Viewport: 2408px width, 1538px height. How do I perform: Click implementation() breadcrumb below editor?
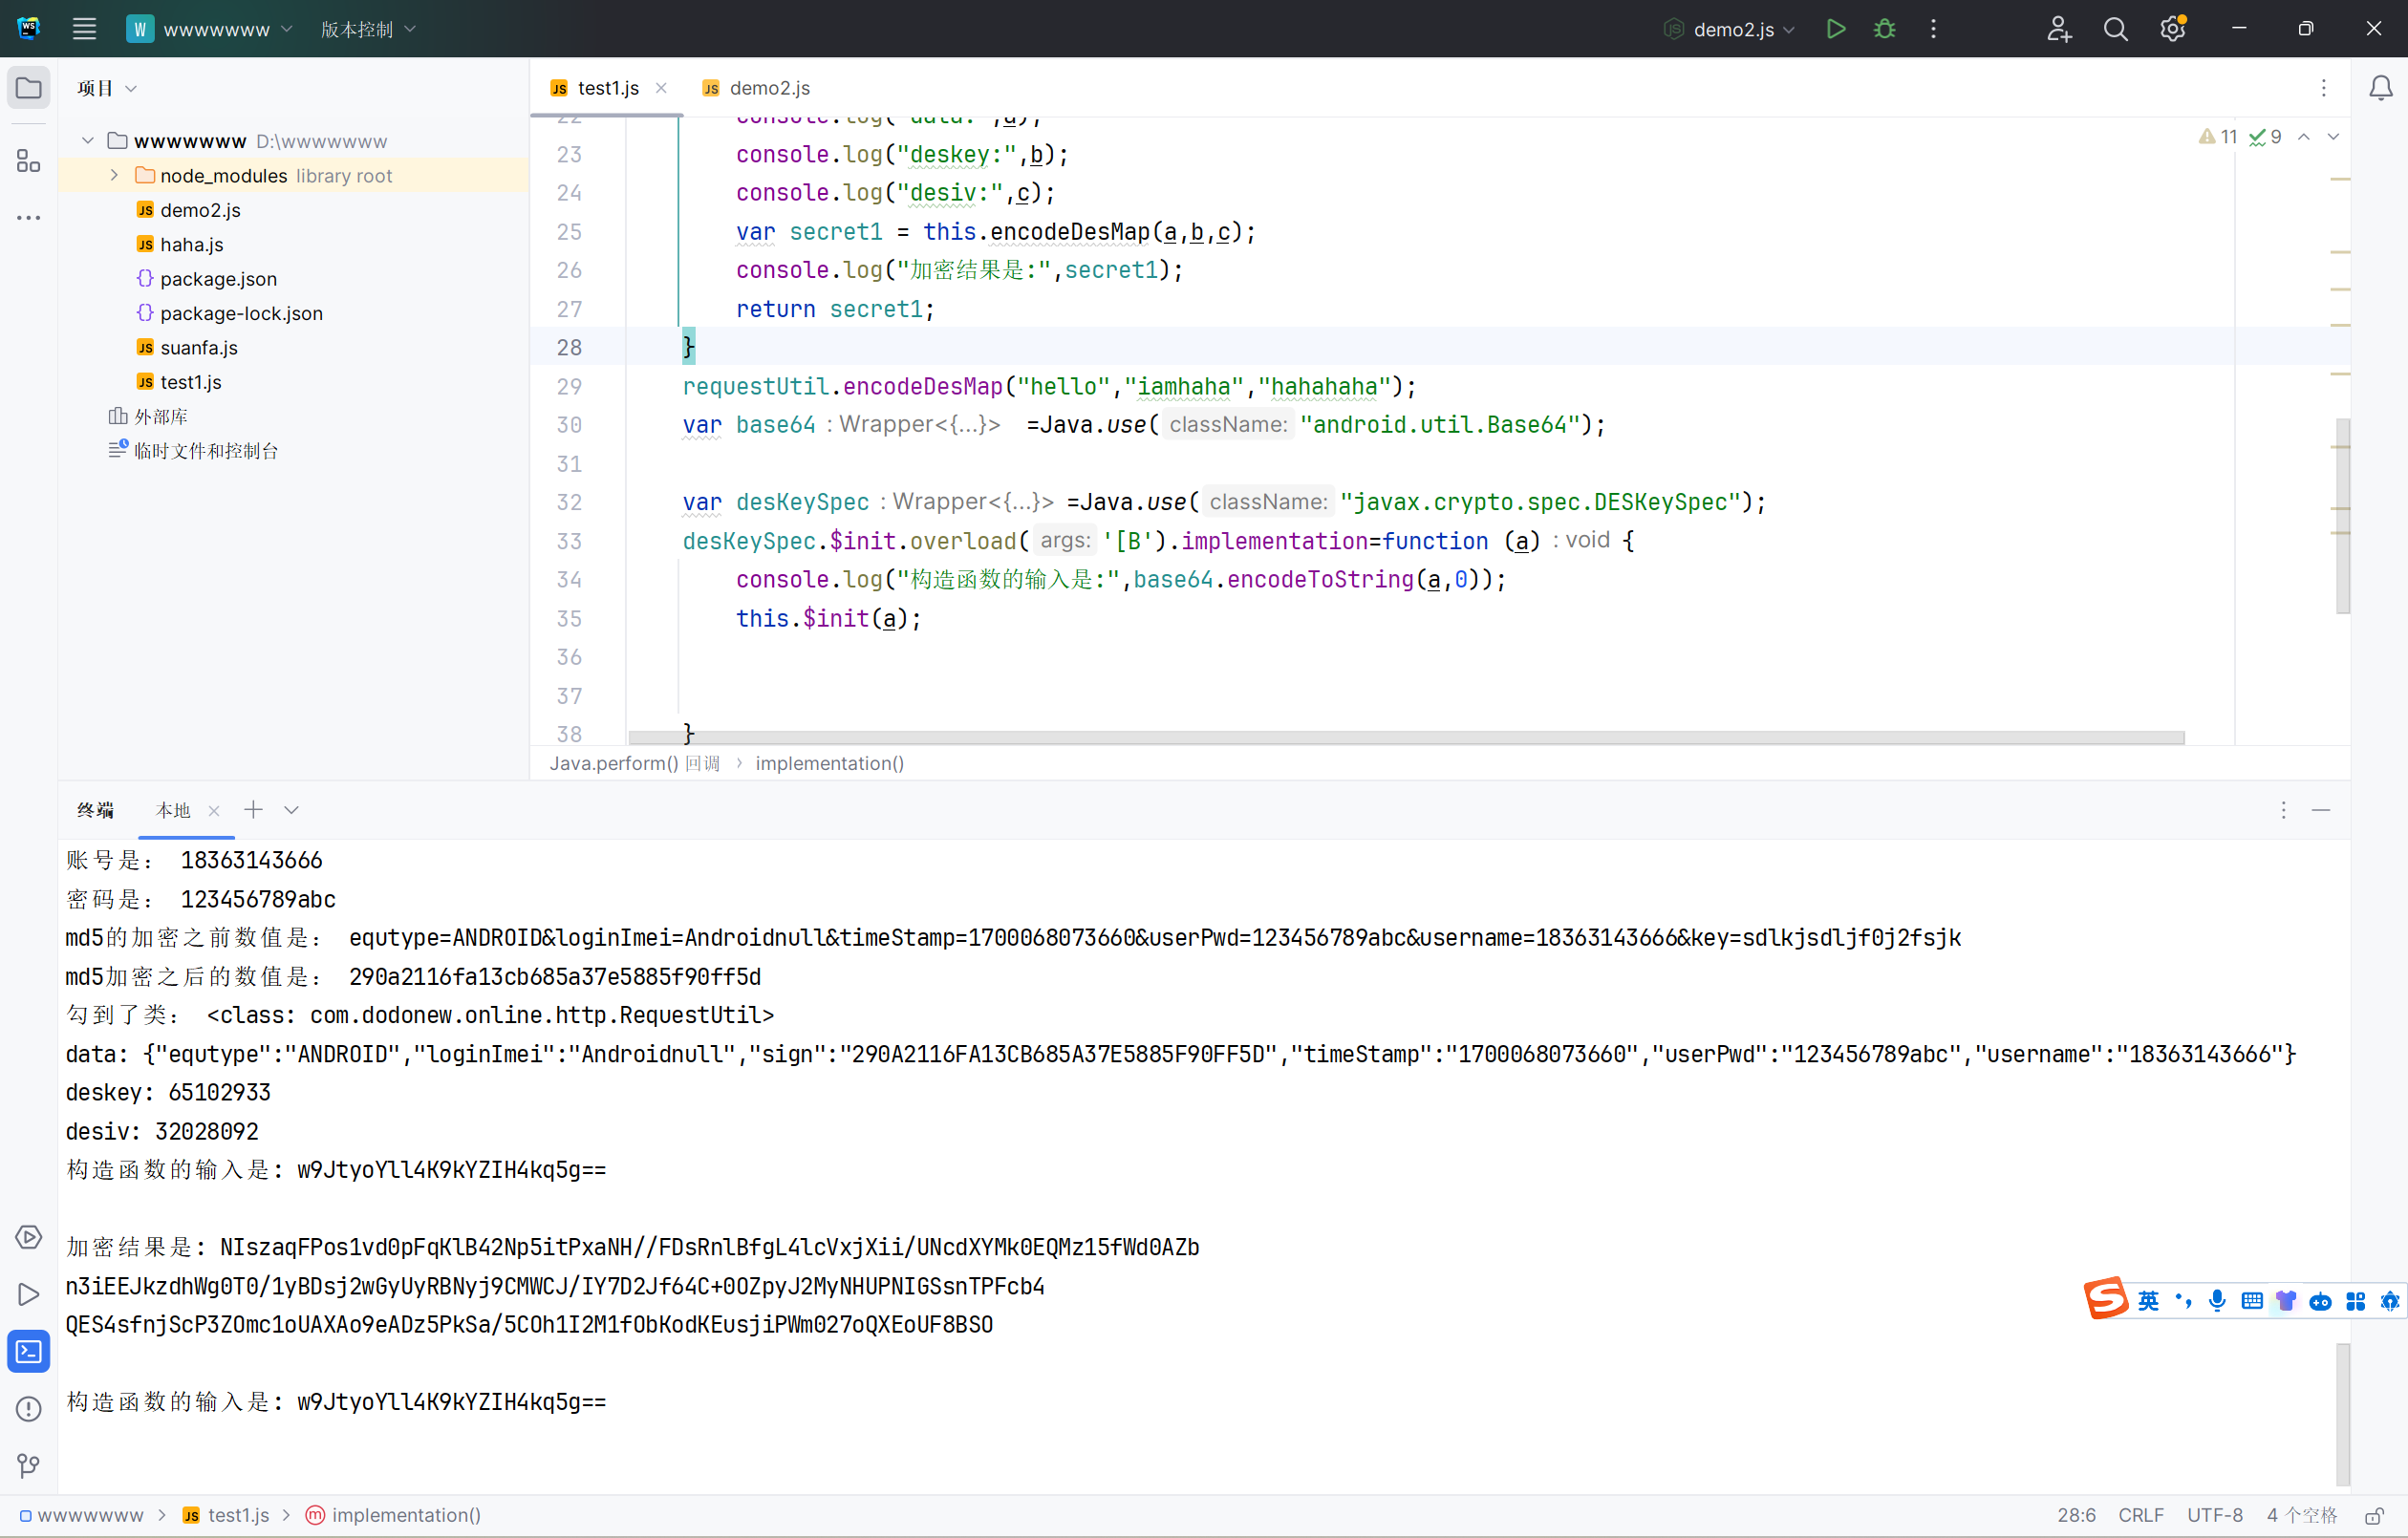pyautogui.click(x=829, y=763)
